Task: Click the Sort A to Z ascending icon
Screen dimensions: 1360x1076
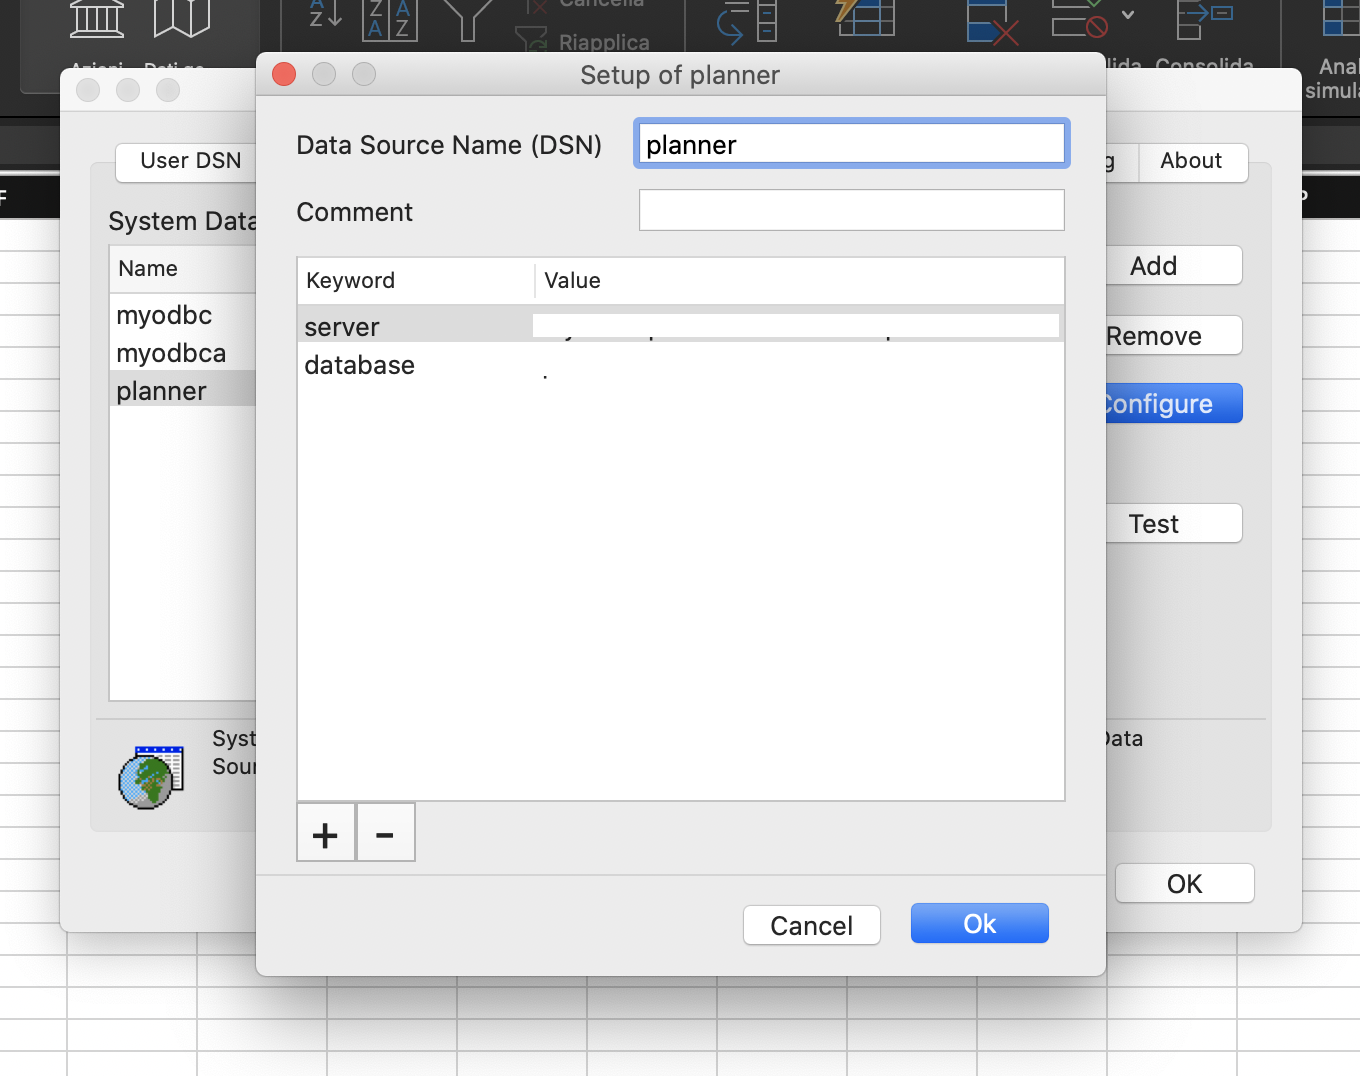Action: click(x=325, y=14)
